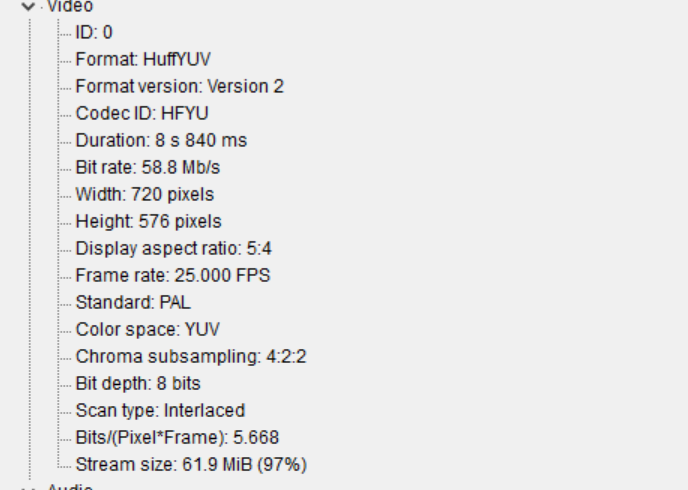Click the Bit depth: 8 bits entry
688x490 pixels.
pos(138,383)
